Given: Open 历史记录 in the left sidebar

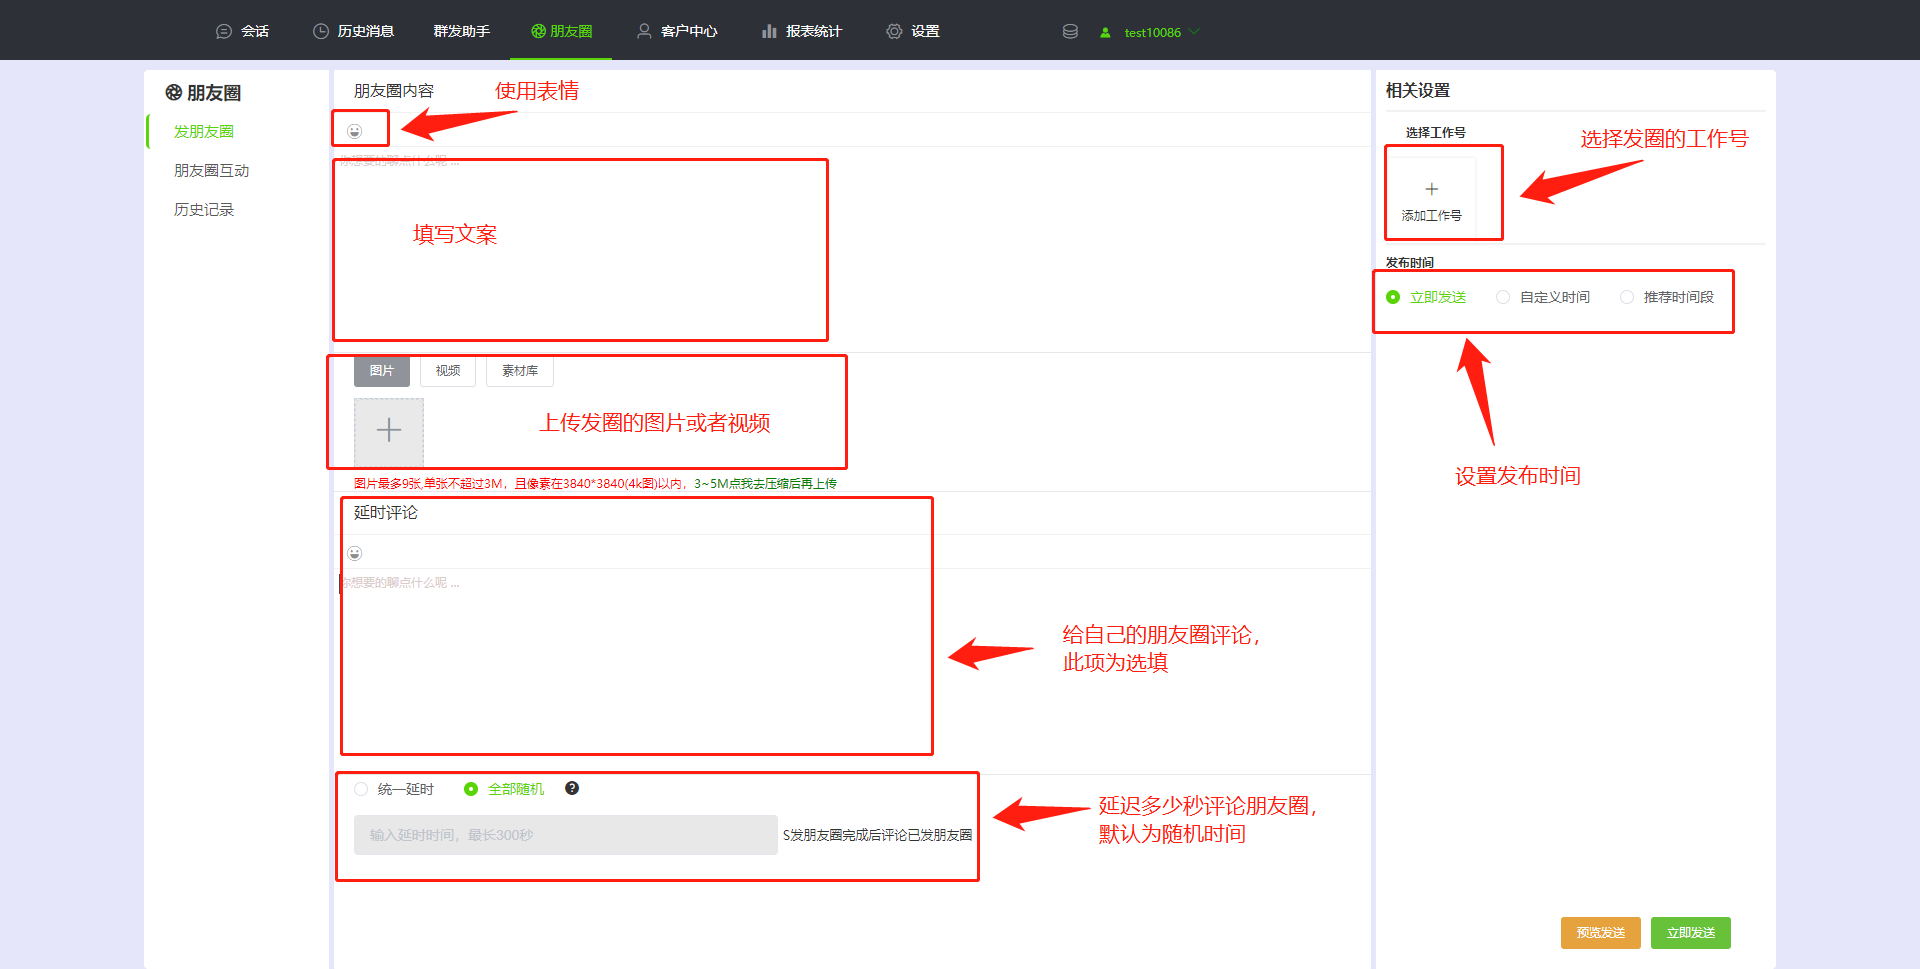Looking at the screenshot, I should coord(204,210).
